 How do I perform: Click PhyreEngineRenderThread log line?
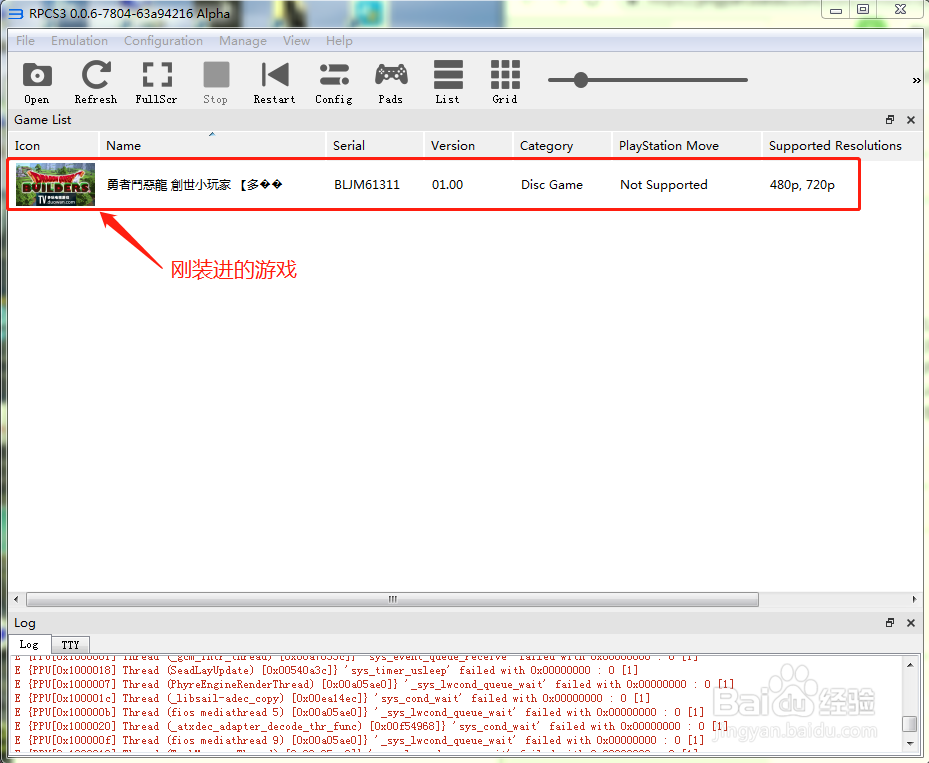[374, 684]
